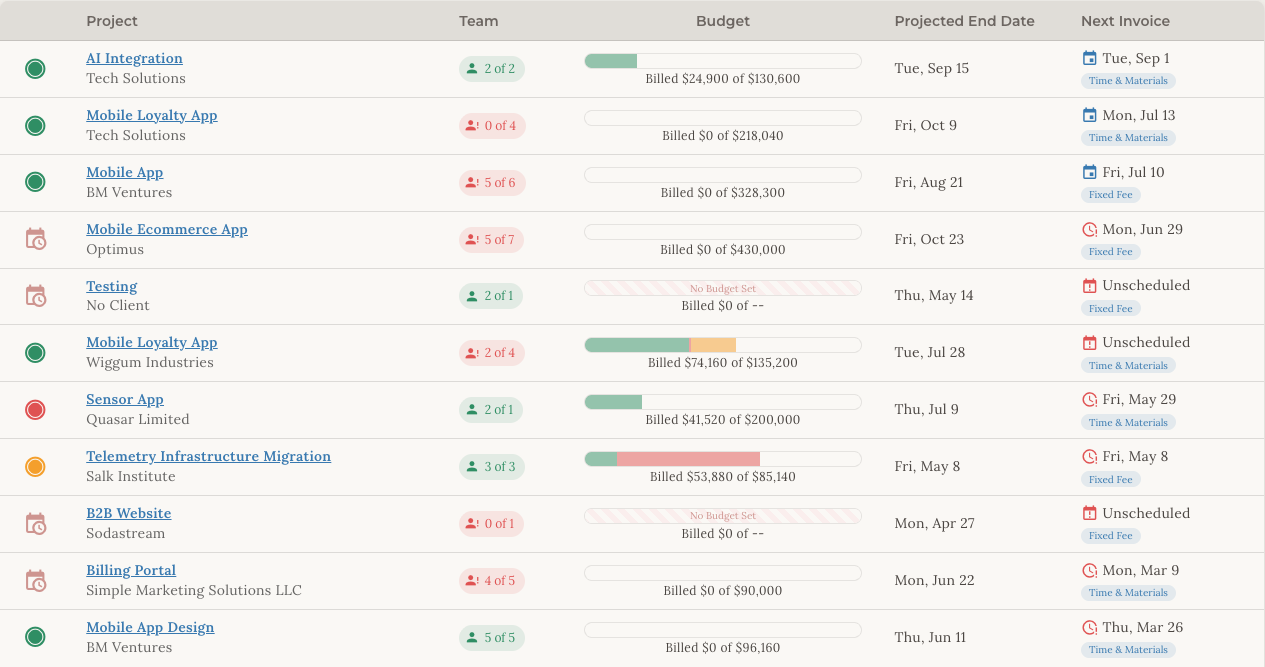Click the green status icon for AI Integration
1265x667 pixels.
point(35,69)
